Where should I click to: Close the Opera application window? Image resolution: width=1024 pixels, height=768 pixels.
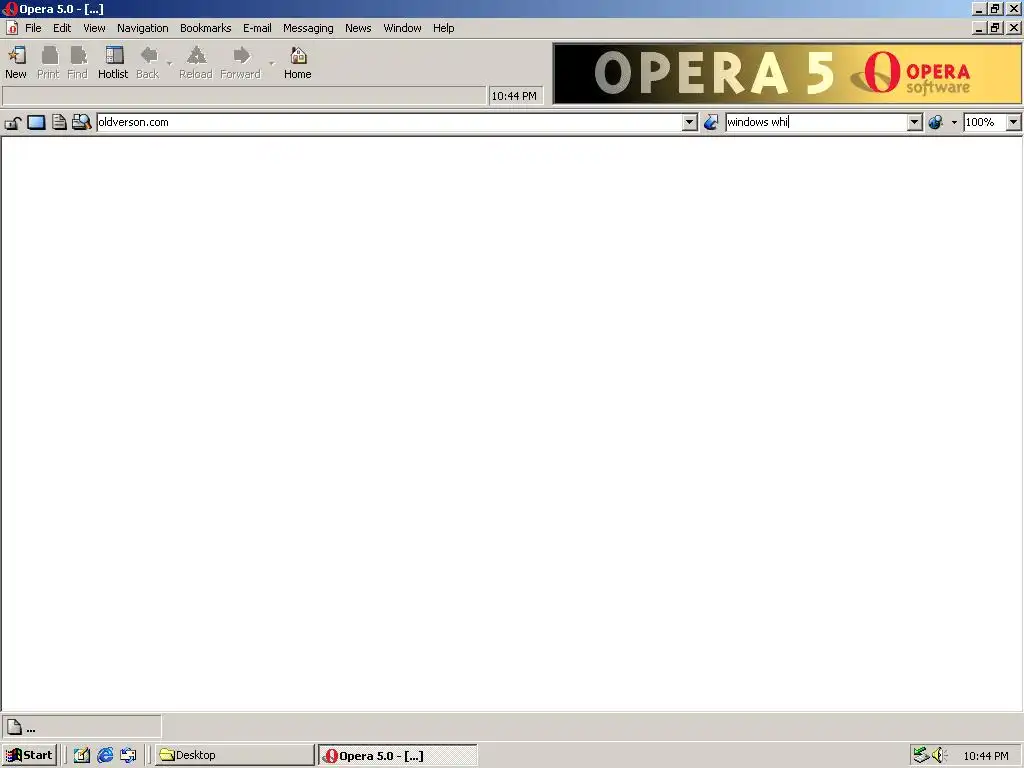pos(1014,9)
